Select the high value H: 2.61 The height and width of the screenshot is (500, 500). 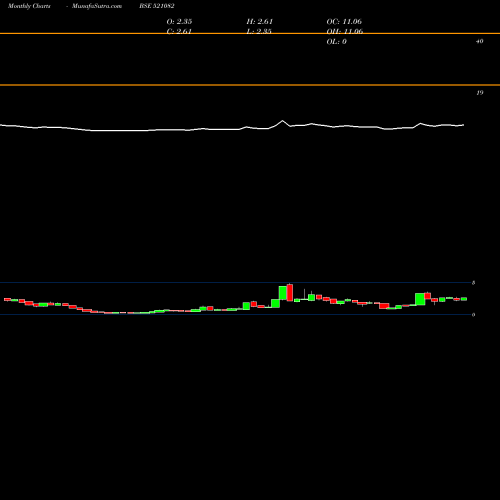point(260,22)
